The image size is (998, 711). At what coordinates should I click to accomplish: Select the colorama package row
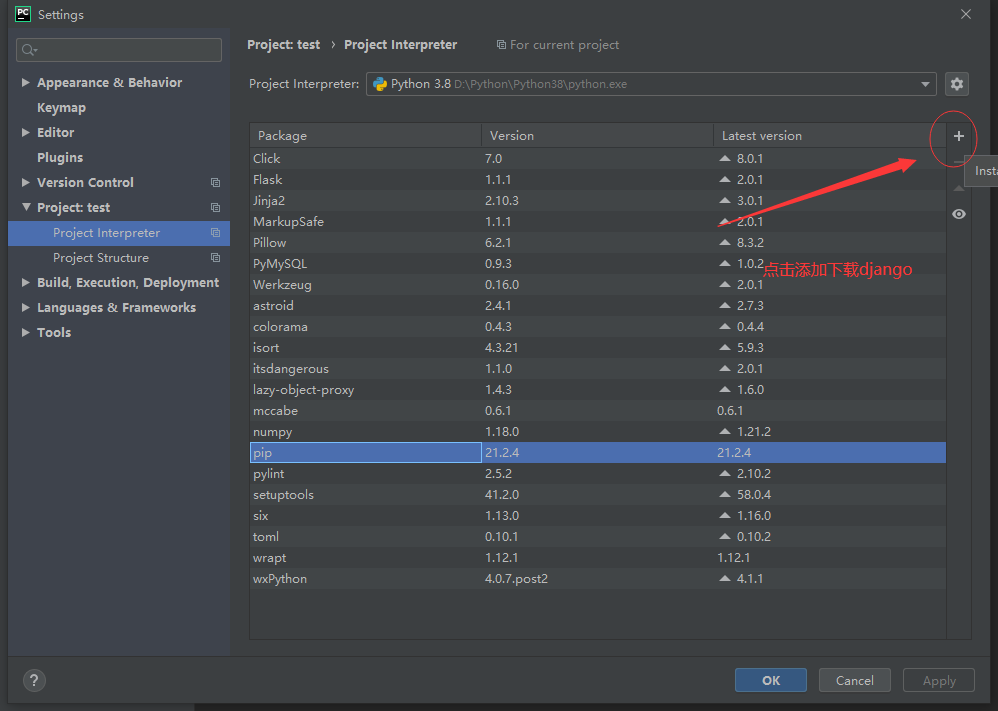point(598,327)
